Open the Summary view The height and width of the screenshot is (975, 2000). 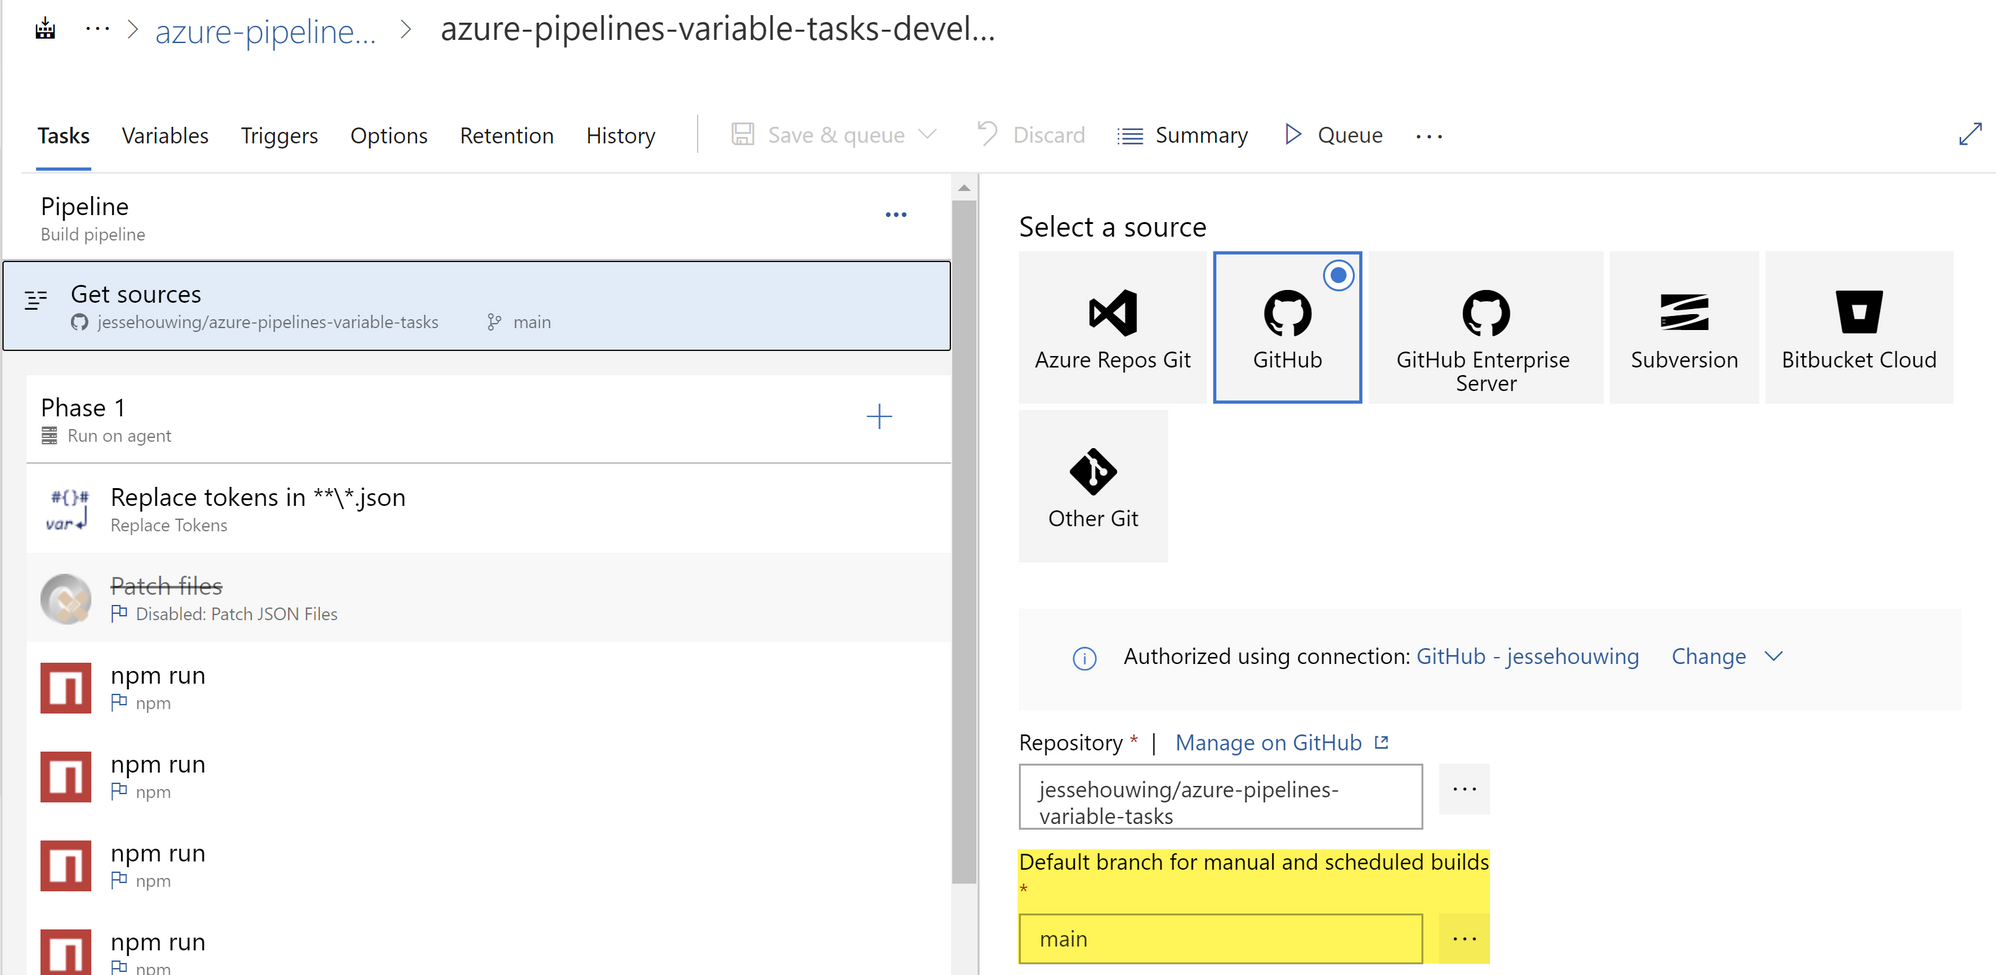click(1183, 135)
